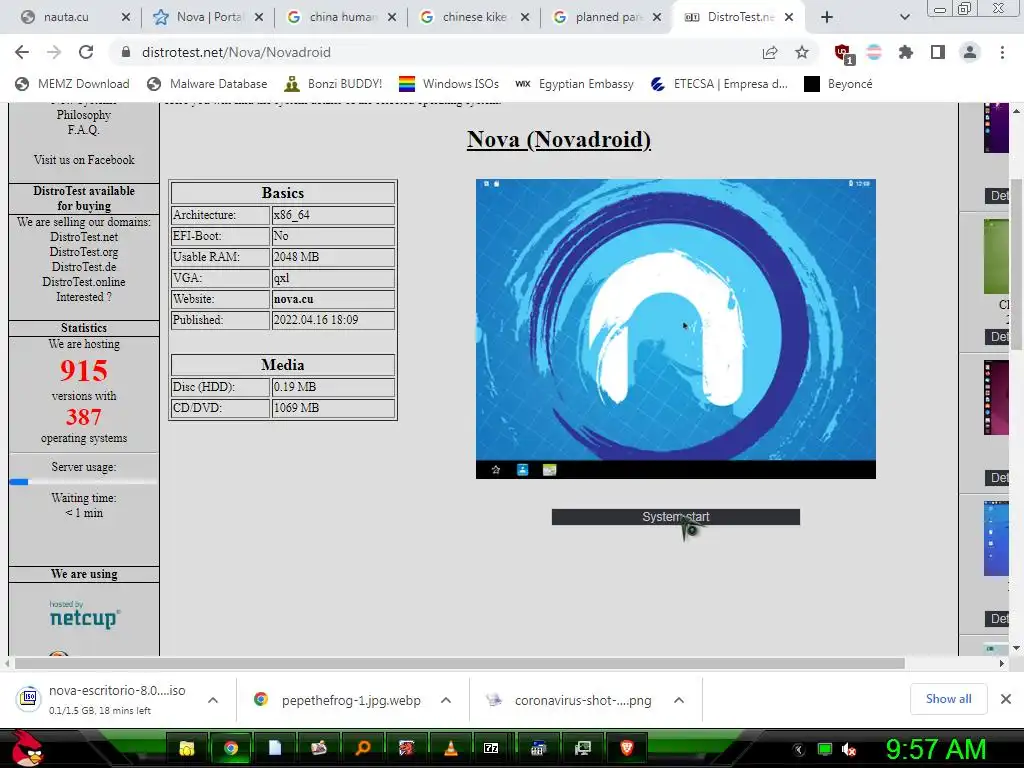The height and width of the screenshot is (768, 1024).
Task: Click the System start button
Action: tap(675, 517)
